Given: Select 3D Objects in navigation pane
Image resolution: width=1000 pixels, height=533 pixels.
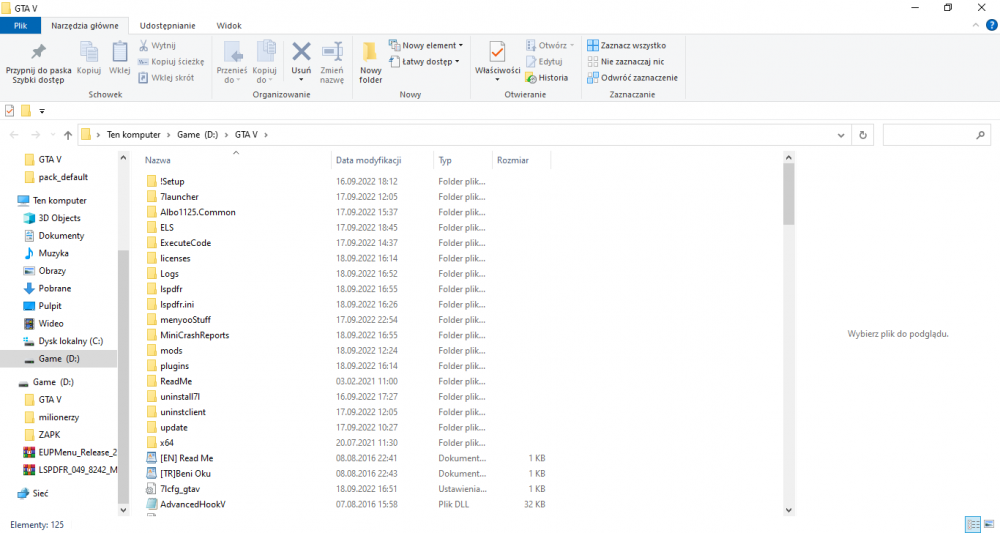Looking at the screenshot, I should point(52,218).
